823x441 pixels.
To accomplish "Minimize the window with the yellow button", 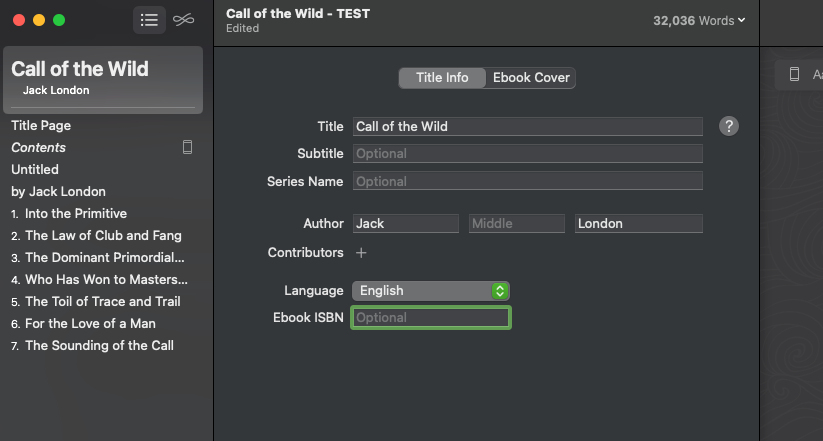I will (39, 20).
